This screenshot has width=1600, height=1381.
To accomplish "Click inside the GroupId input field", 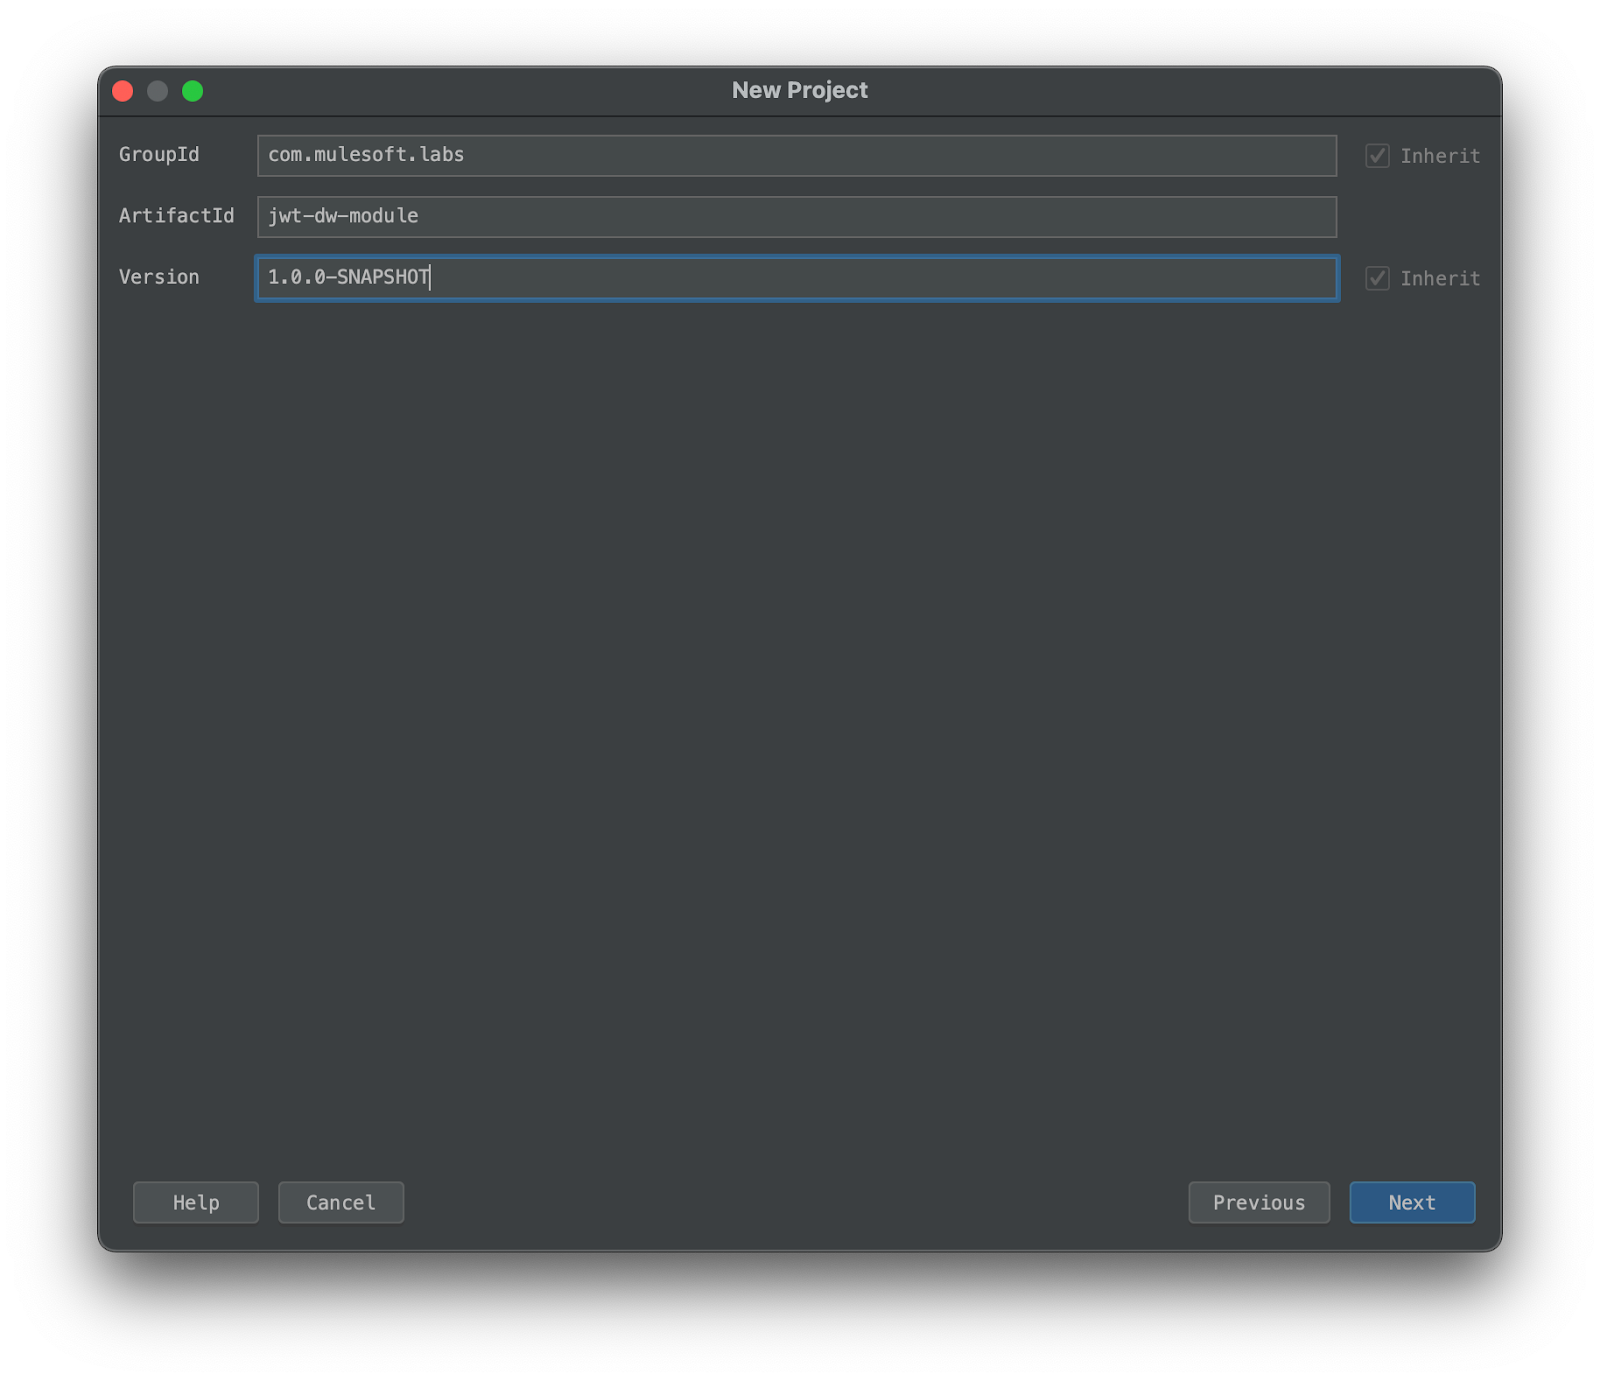I will click(795, 155).
